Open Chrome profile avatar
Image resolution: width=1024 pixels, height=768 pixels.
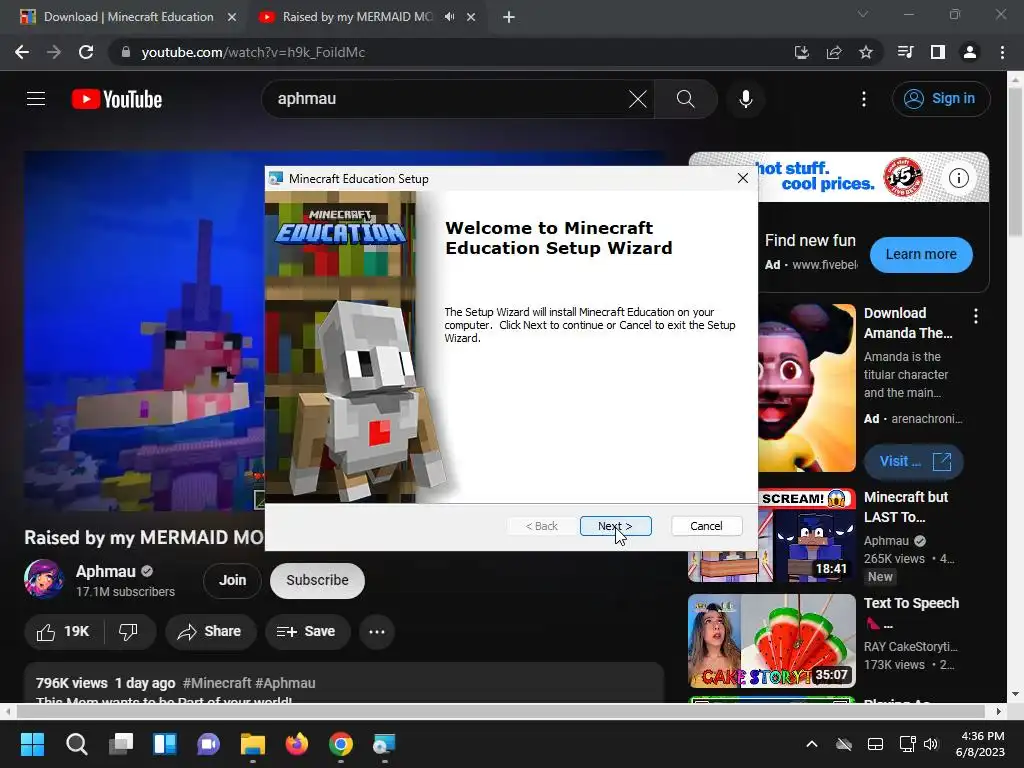pyautogui.click(x=970, y=52)
